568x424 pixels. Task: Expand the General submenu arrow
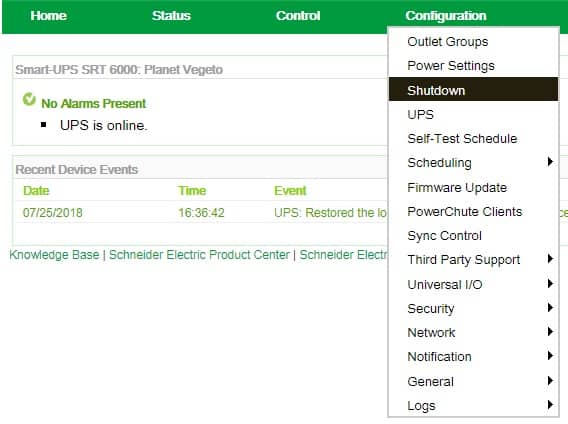[x=550, y=381]
